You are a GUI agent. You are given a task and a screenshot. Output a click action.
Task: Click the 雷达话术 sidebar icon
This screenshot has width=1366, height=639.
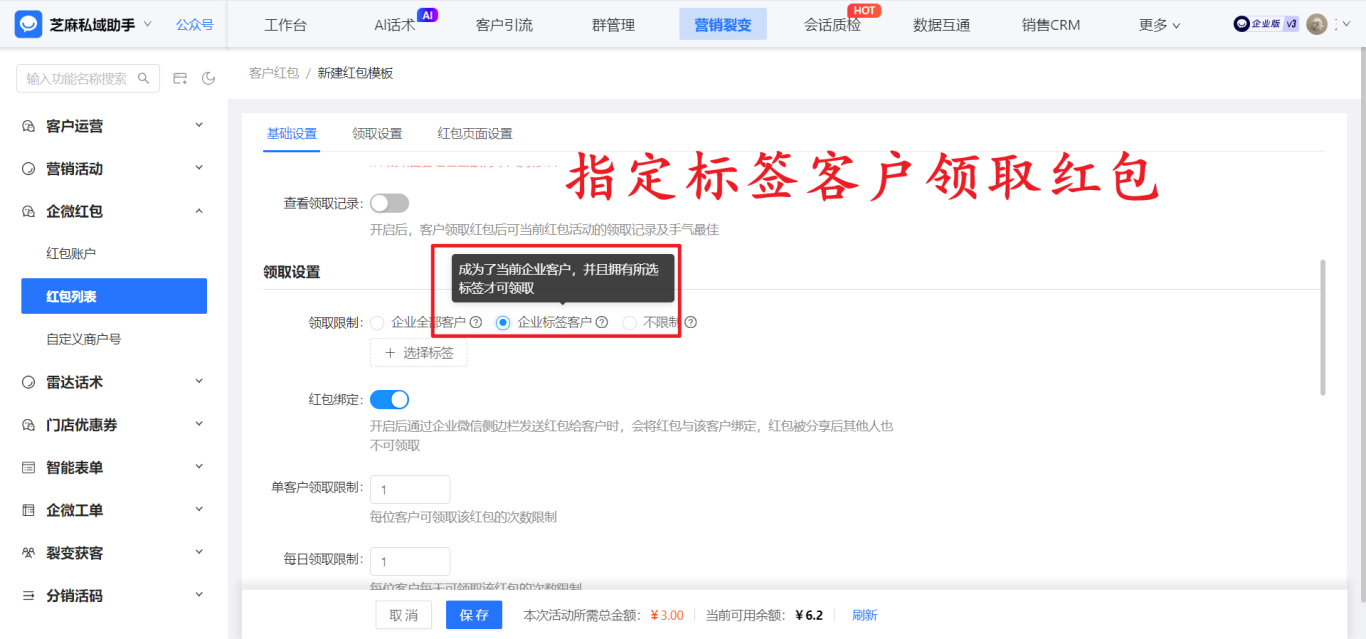pos(28,382)
